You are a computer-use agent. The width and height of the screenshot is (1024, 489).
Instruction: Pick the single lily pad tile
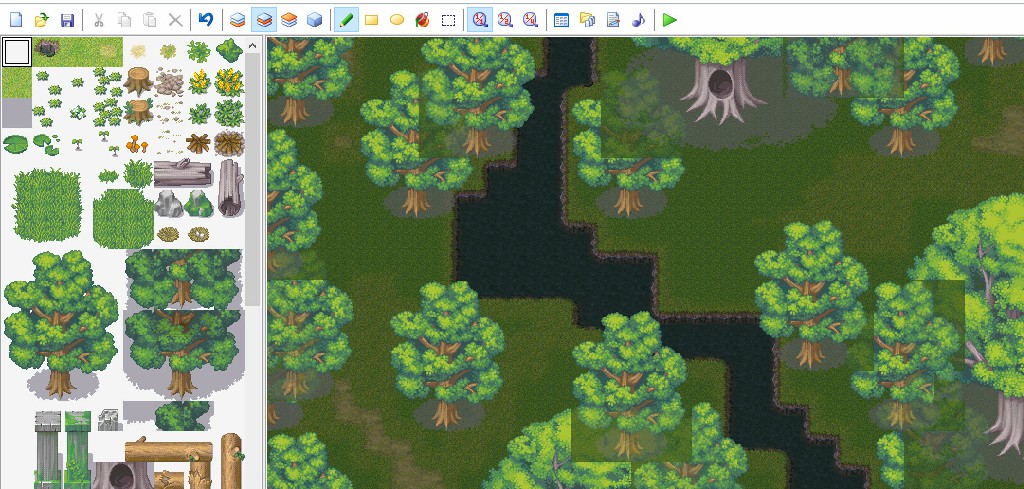pos(15,144)
